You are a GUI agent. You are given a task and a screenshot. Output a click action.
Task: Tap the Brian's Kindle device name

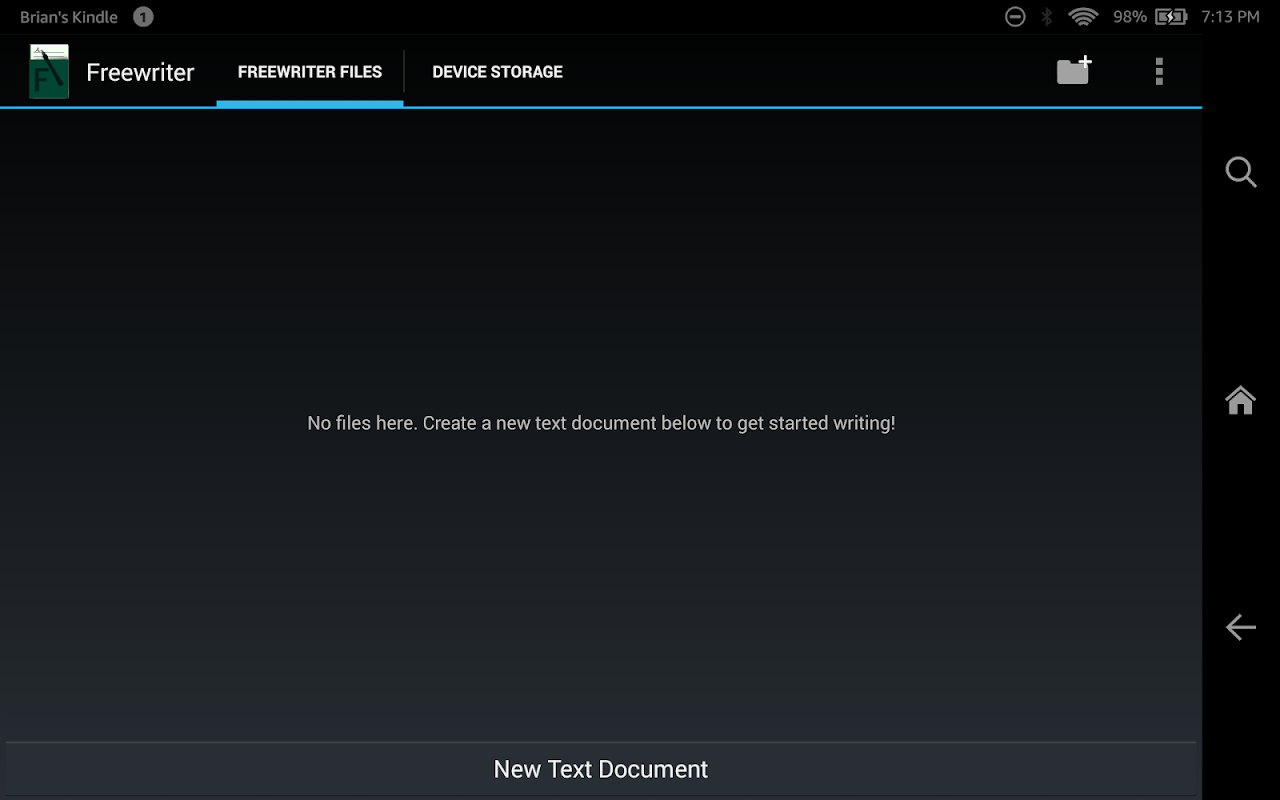(x=69, y=17)
